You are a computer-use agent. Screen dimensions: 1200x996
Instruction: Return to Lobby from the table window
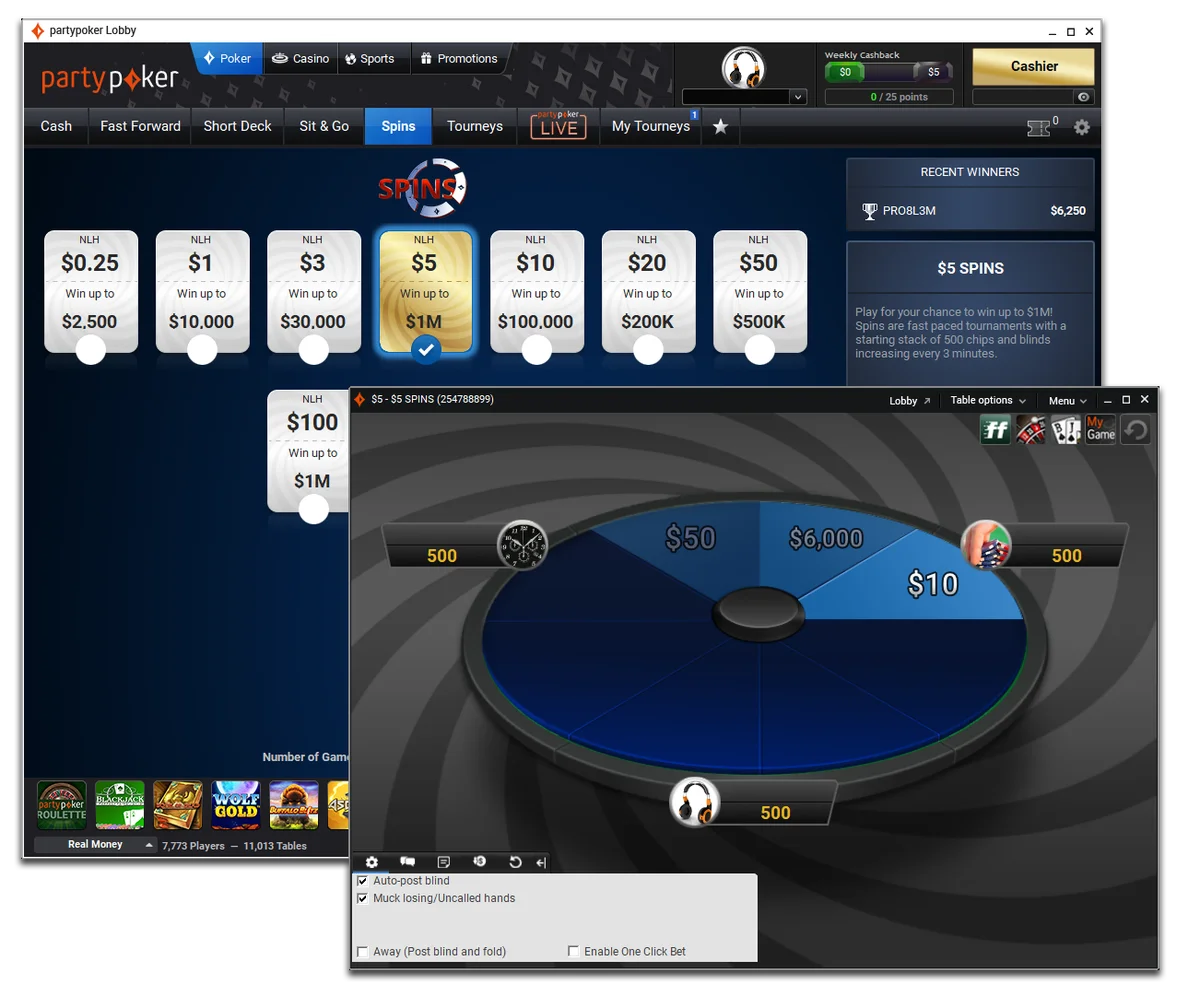pos(909,400)
